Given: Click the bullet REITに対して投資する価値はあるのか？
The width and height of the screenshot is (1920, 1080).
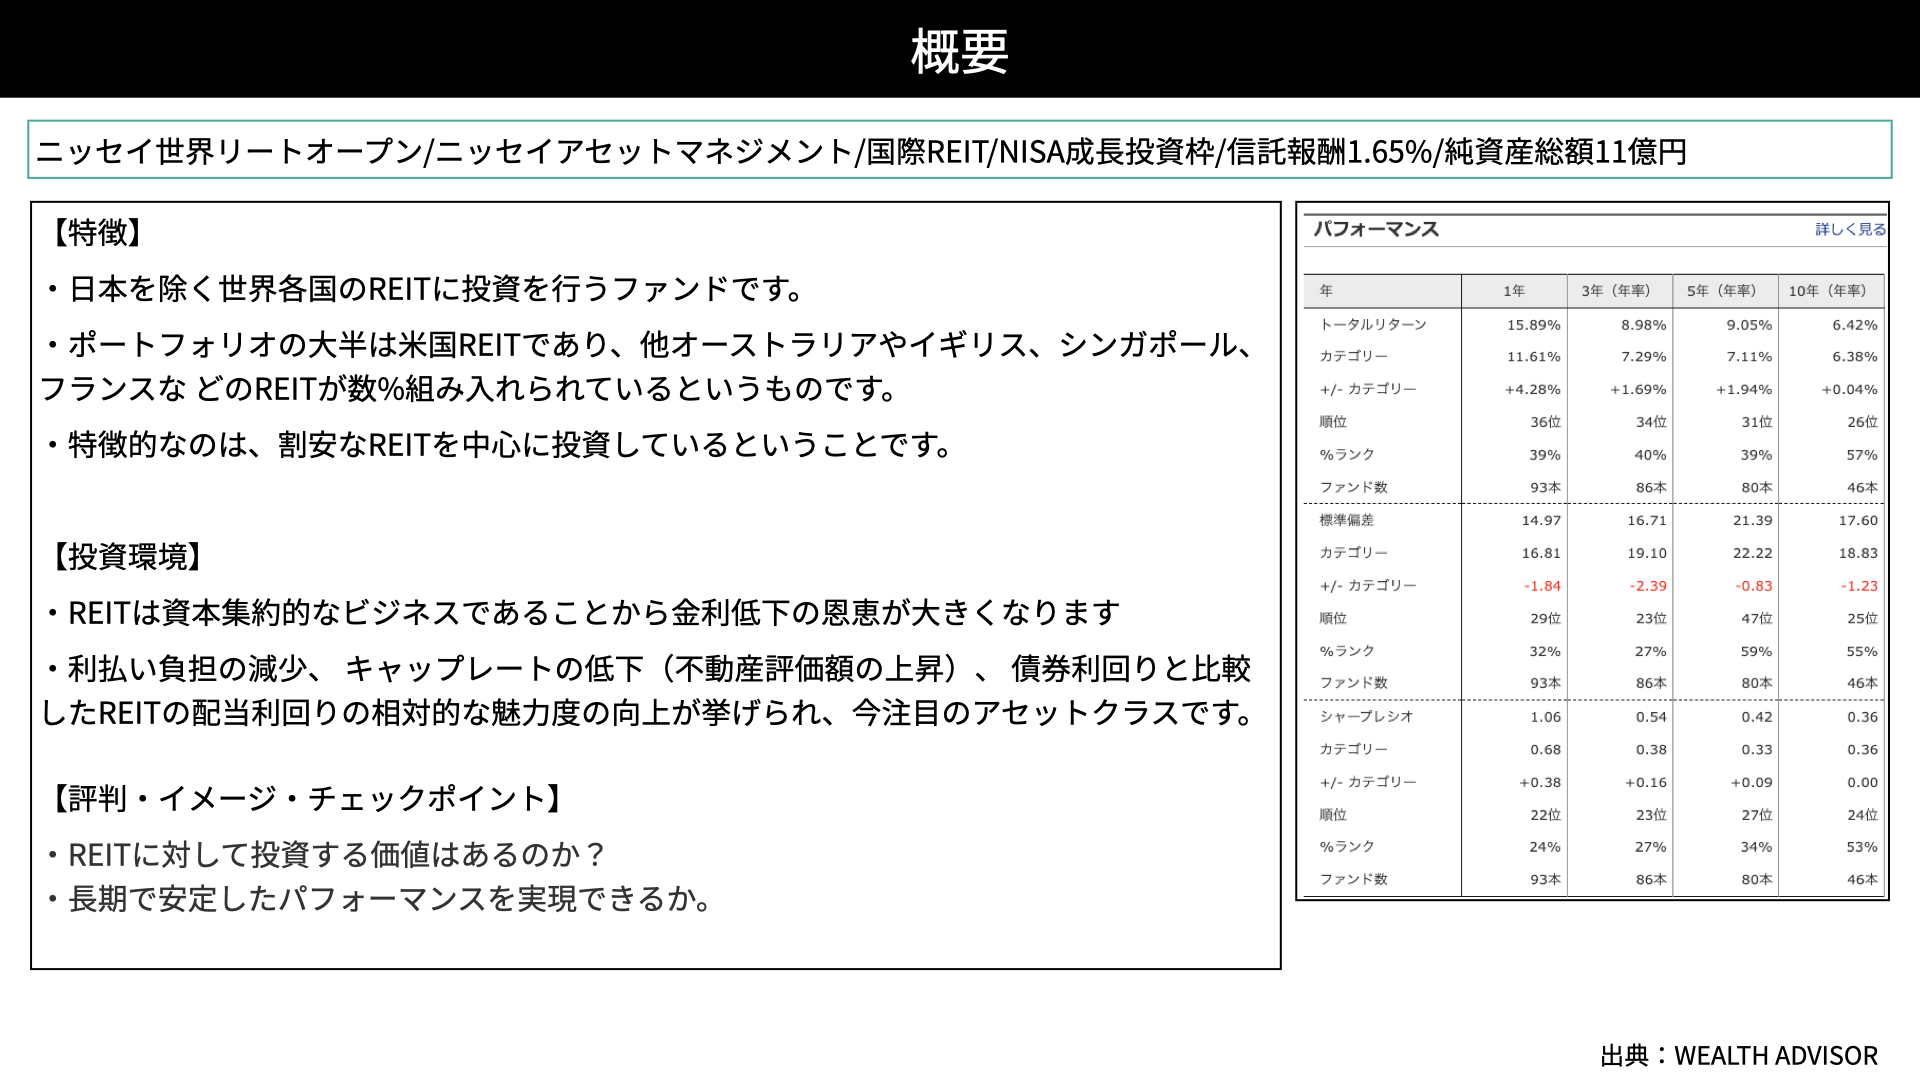Looking at the screenshot, I should (x=326, y=855).
